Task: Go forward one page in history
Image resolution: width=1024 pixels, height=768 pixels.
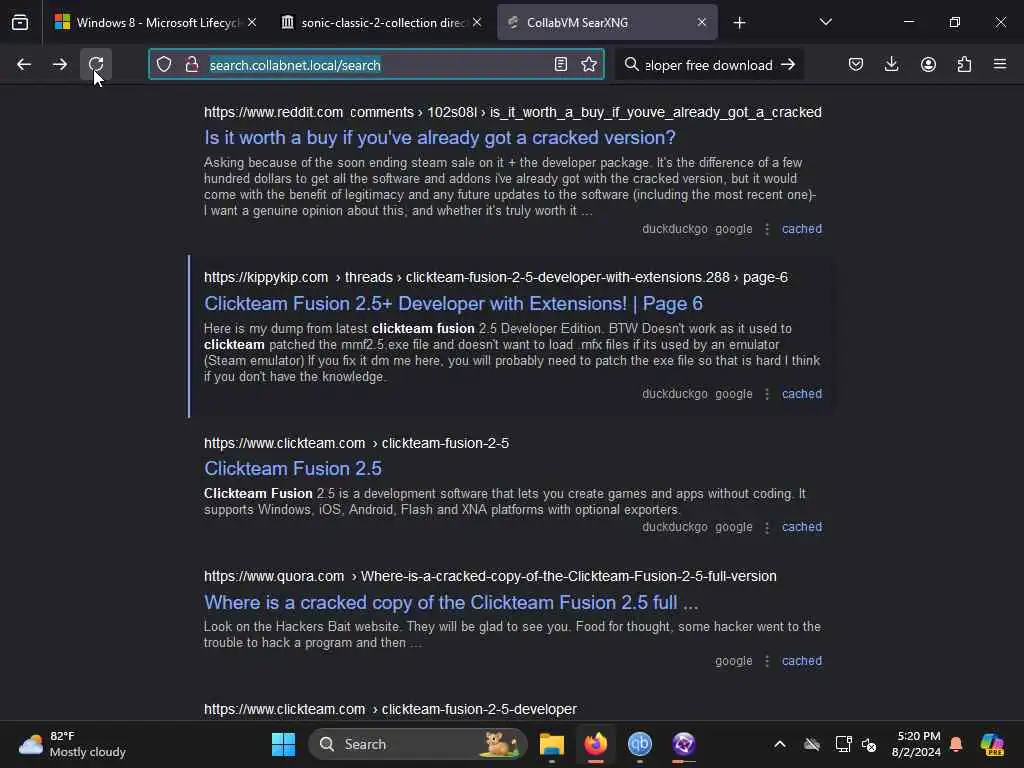Action: pyautogui.click(x=59, y=65)
